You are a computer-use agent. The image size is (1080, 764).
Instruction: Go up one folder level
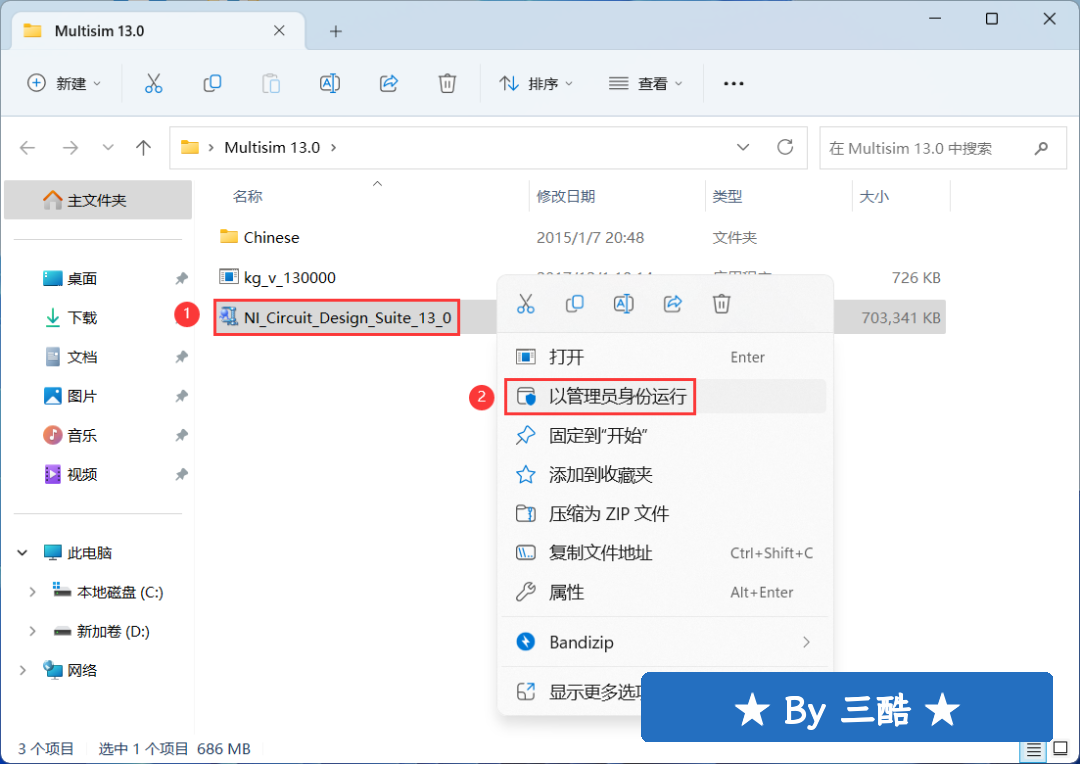click(143, 147)
